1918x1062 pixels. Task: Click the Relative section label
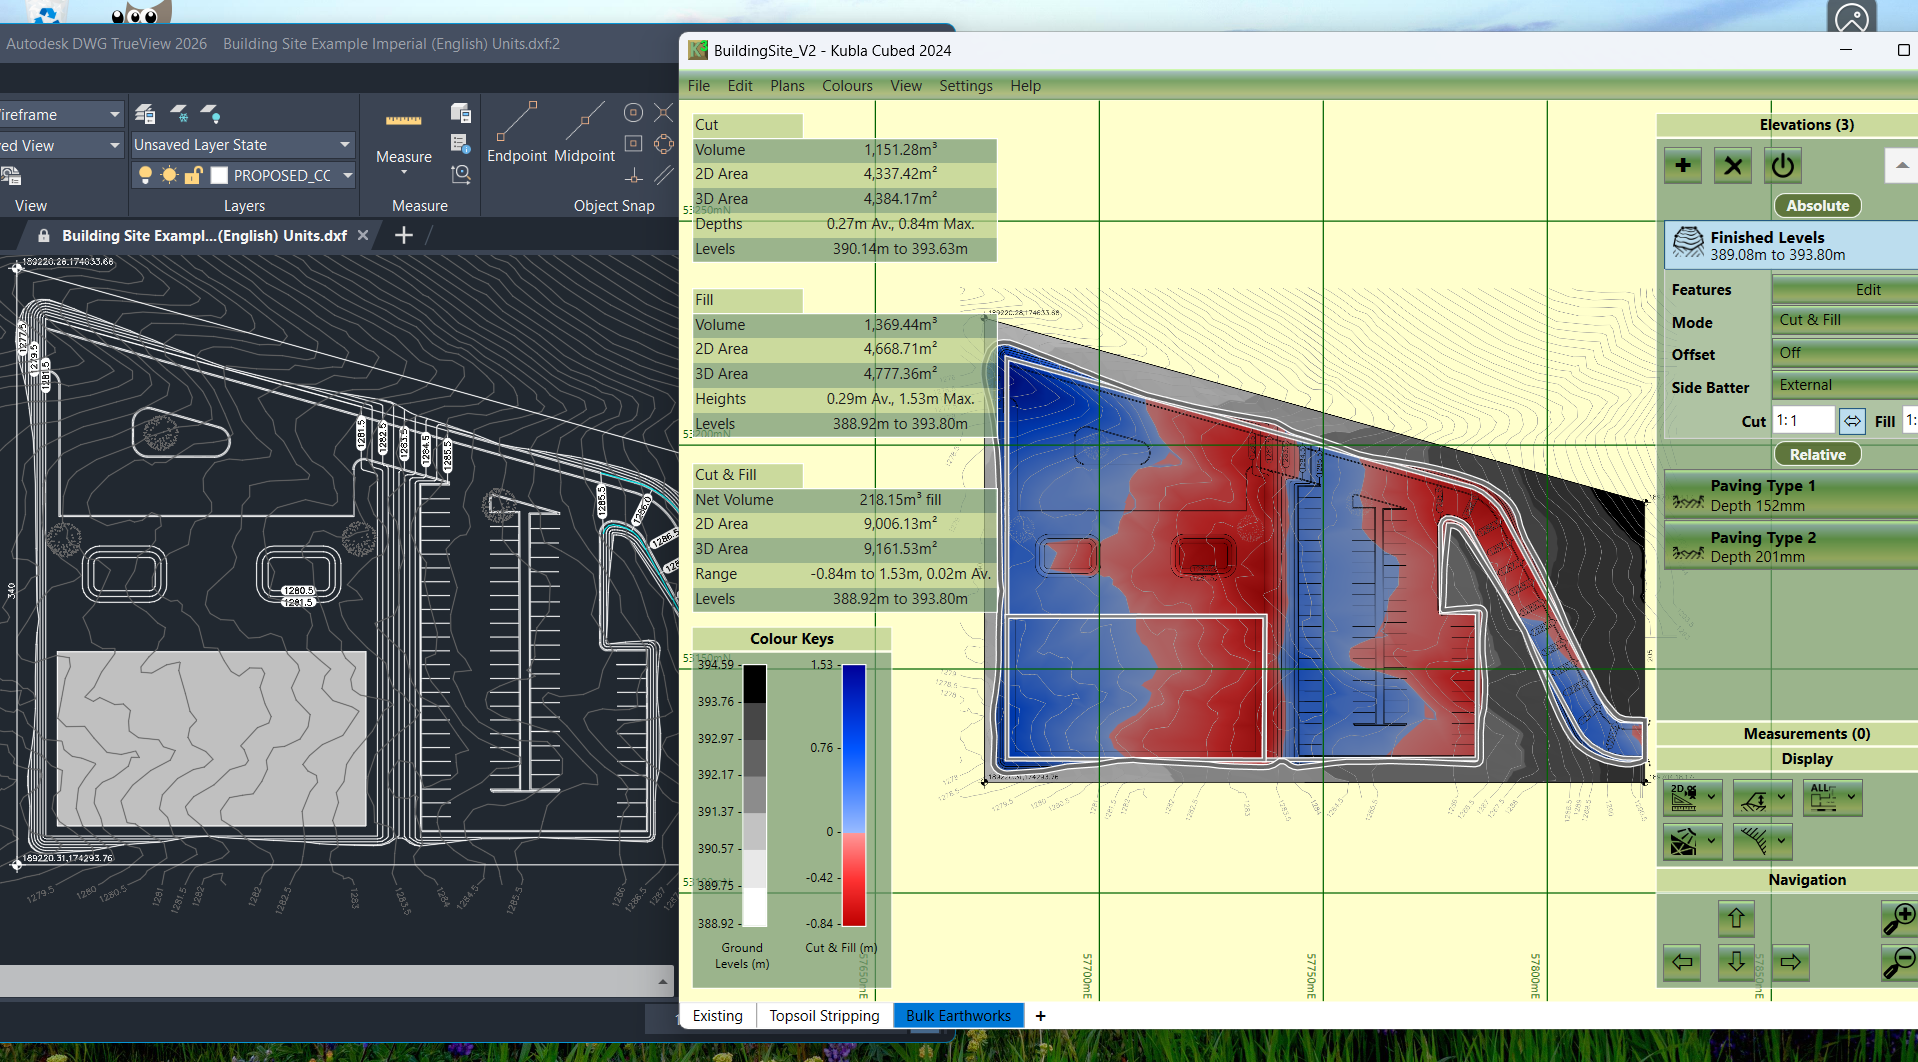(1818, 455)
